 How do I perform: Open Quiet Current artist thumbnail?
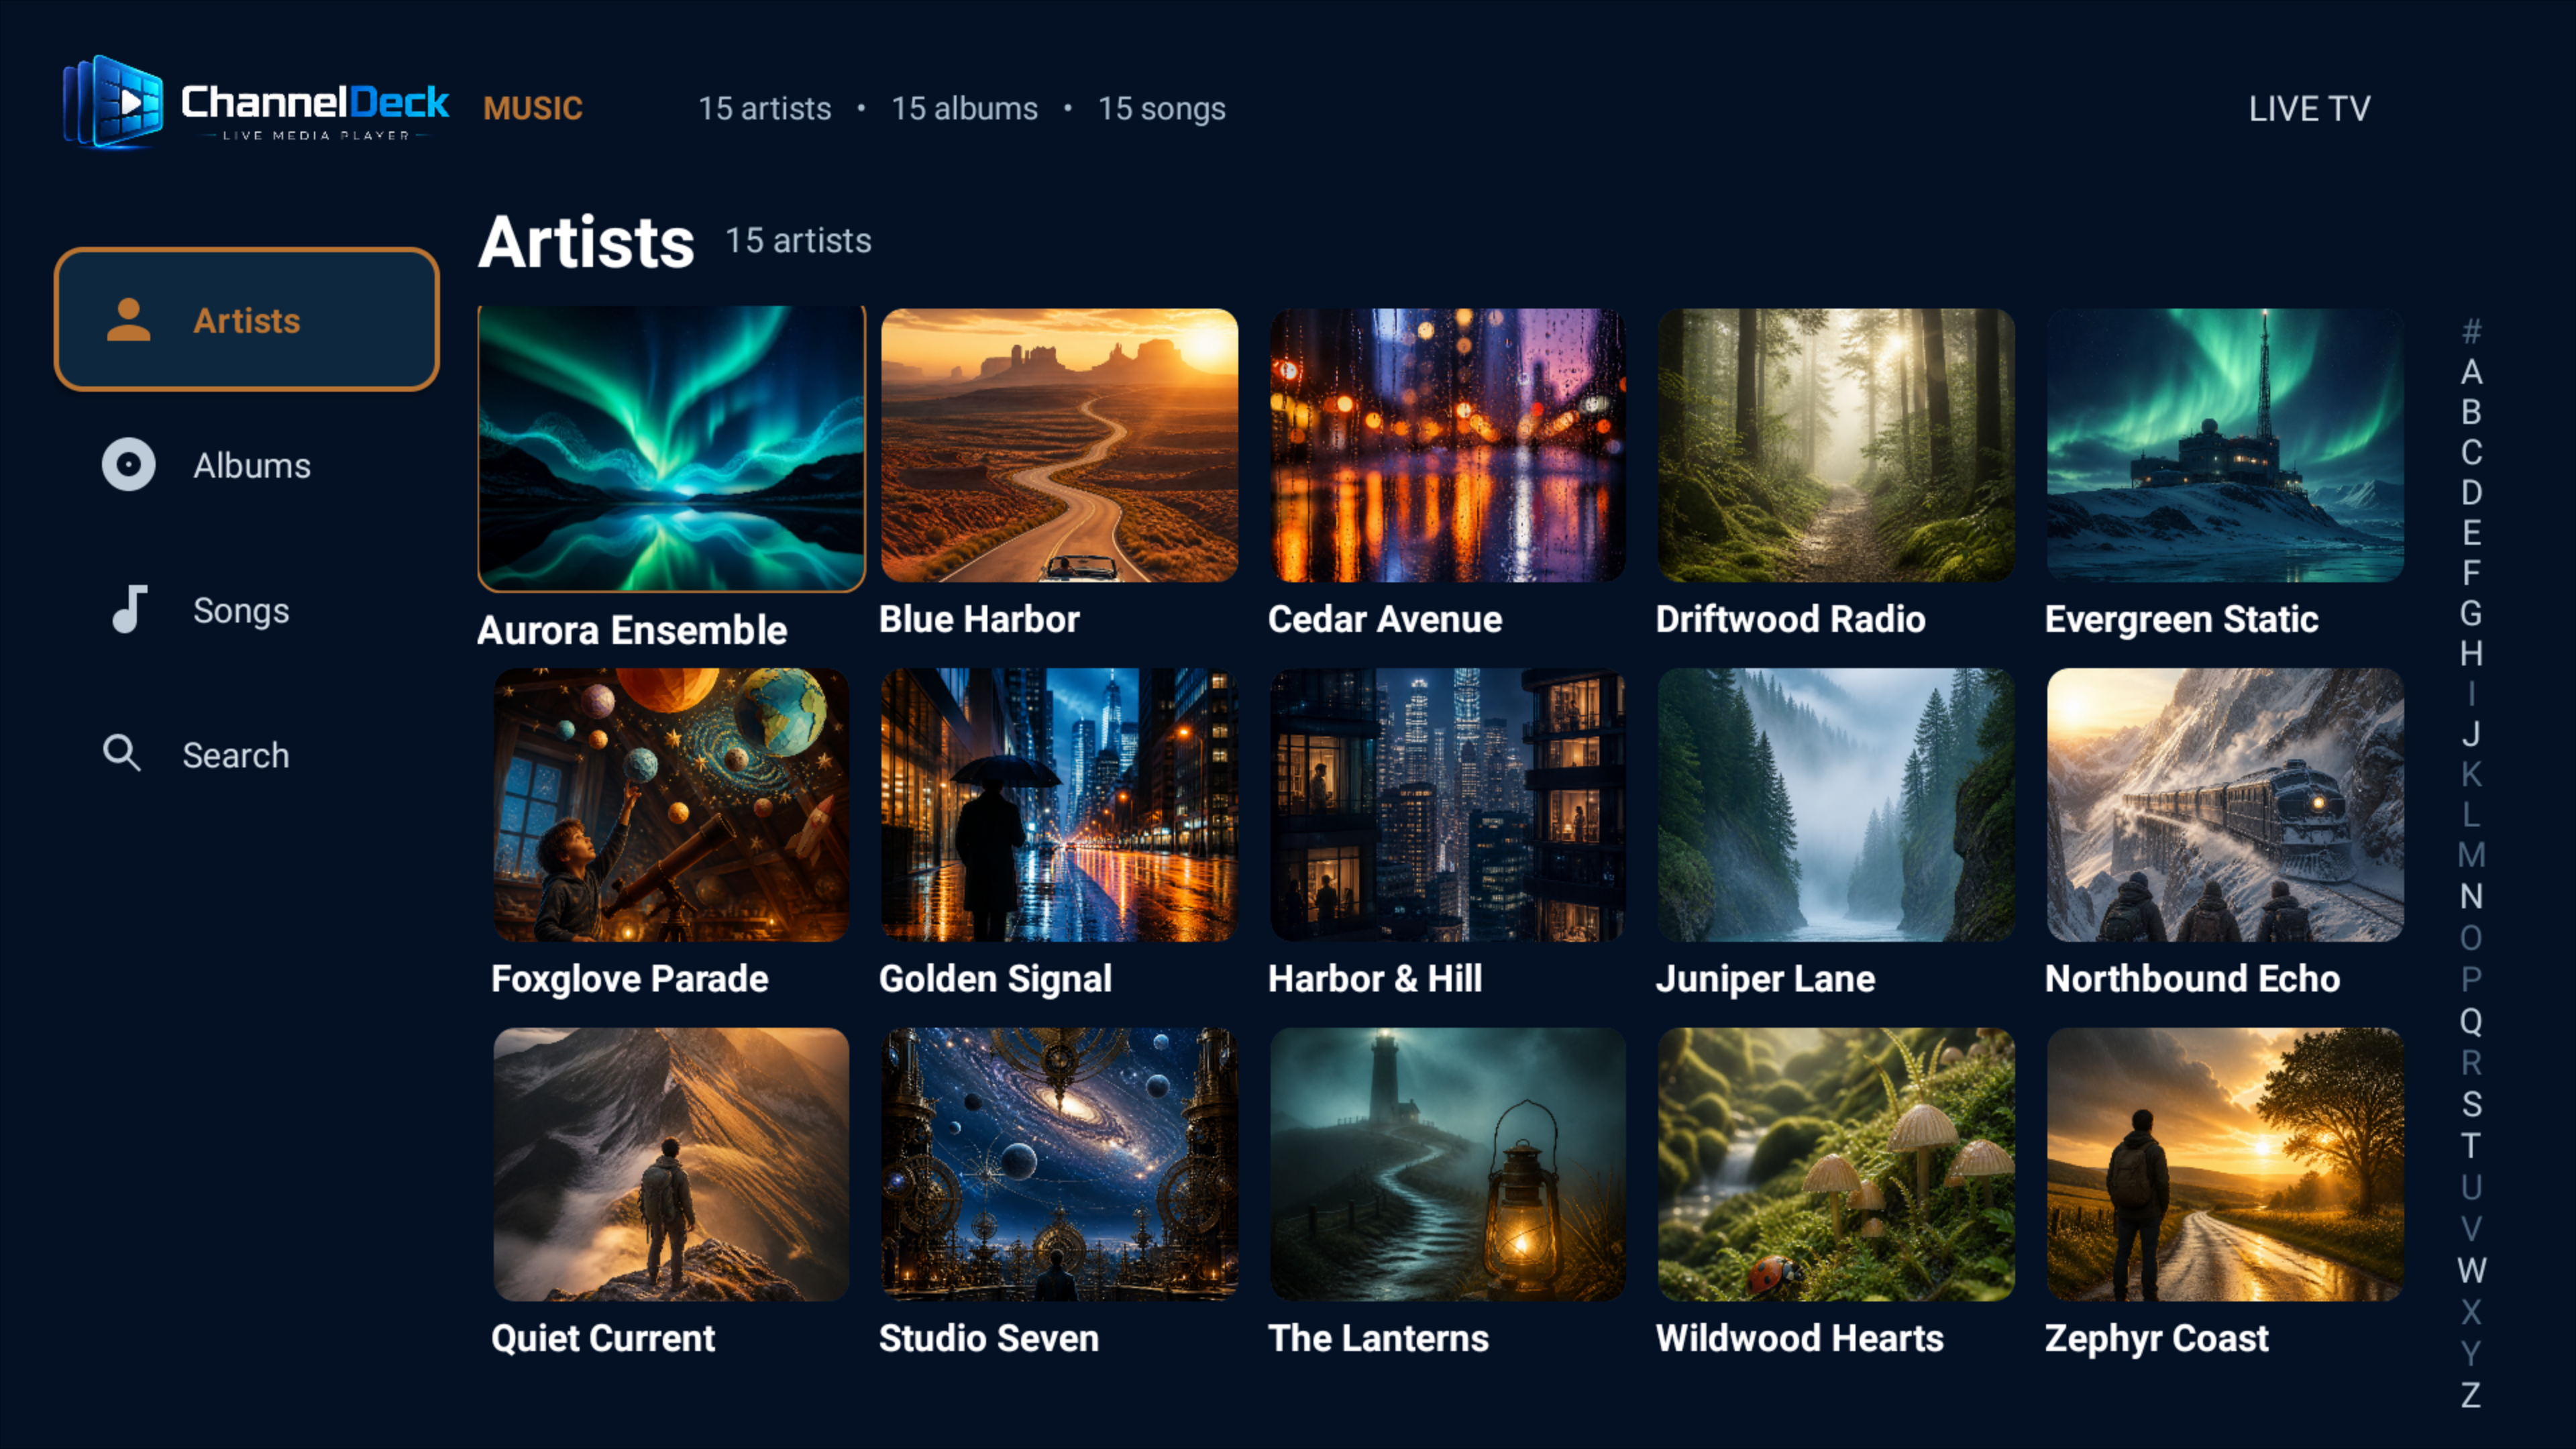point(671,1165)
